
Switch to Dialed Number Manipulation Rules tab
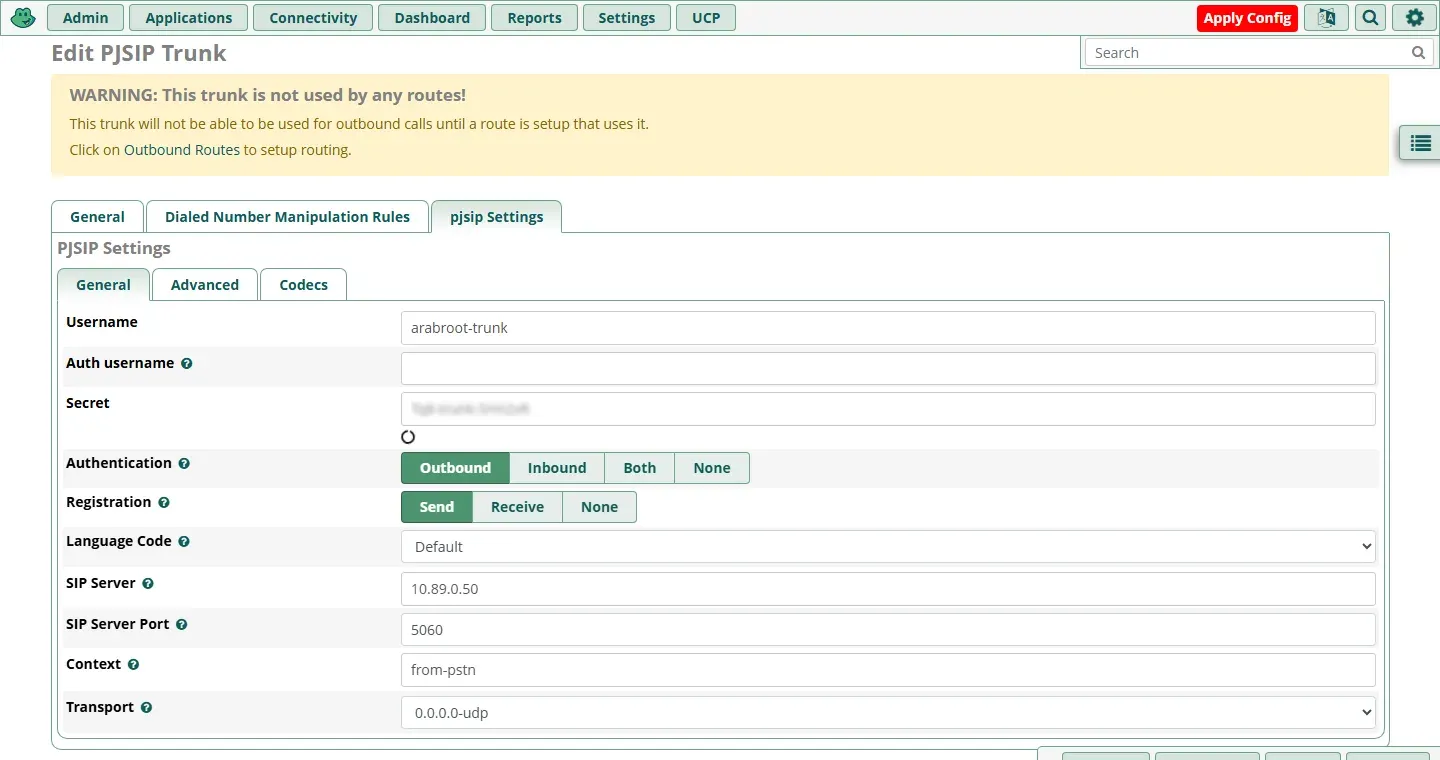tap(287, 217)
